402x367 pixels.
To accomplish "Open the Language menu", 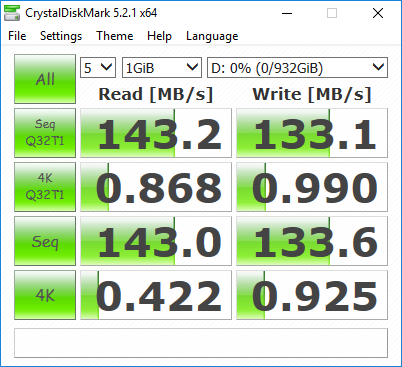I will 212,36.
